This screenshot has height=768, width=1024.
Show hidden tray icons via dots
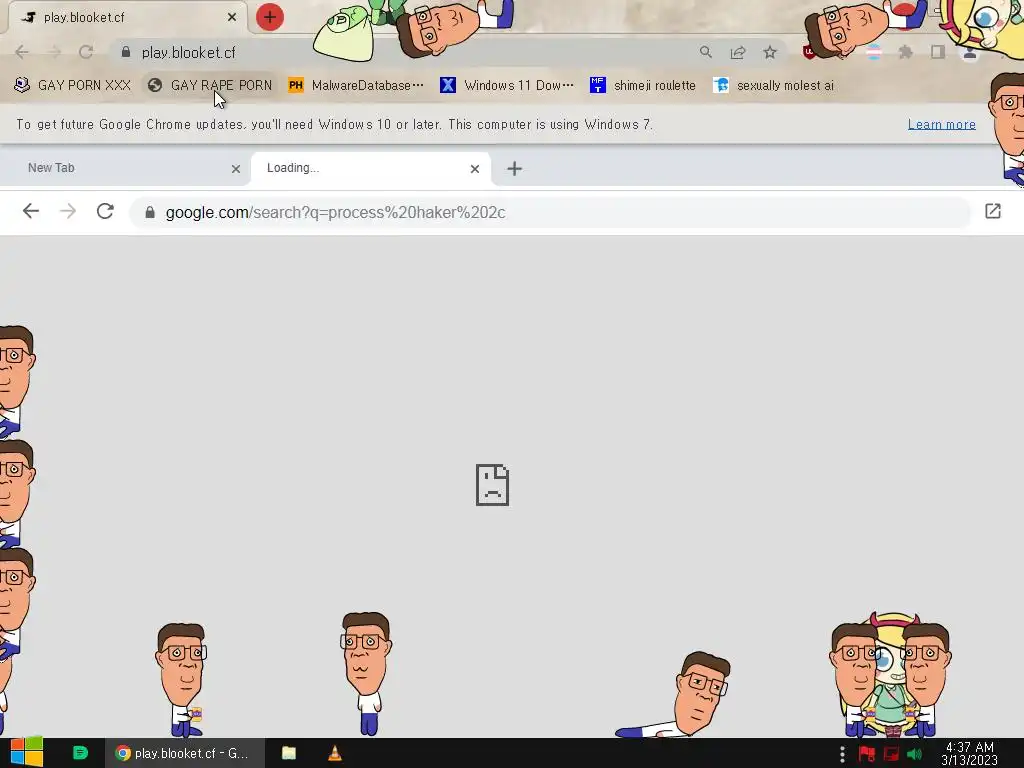click(842, 754)
